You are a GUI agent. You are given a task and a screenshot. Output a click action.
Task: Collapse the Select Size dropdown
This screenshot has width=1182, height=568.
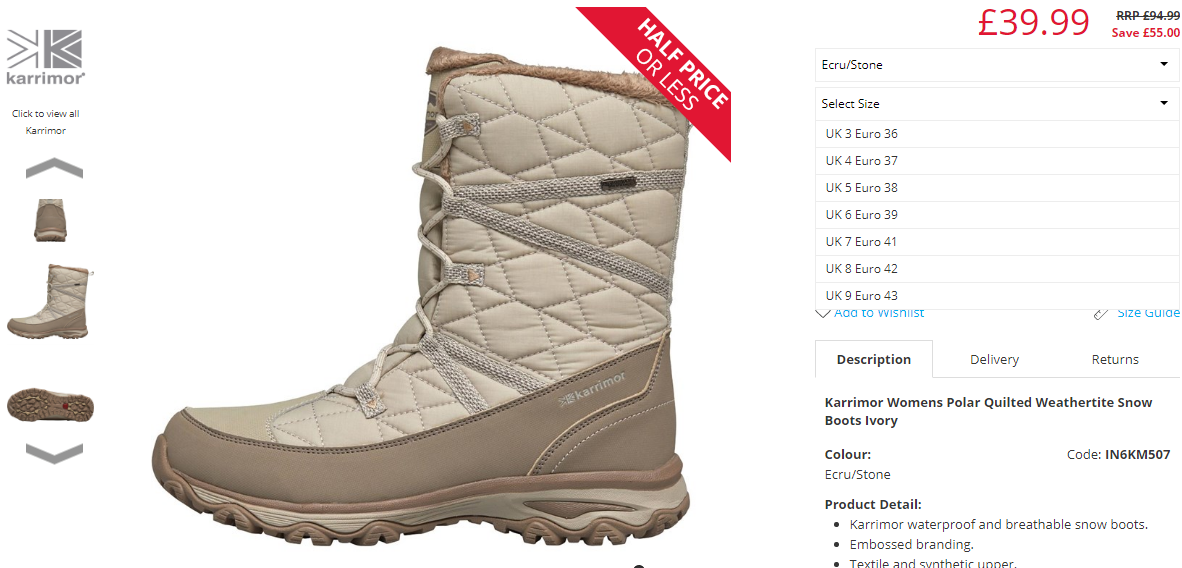pyautogui.click(x=997, y=103)
